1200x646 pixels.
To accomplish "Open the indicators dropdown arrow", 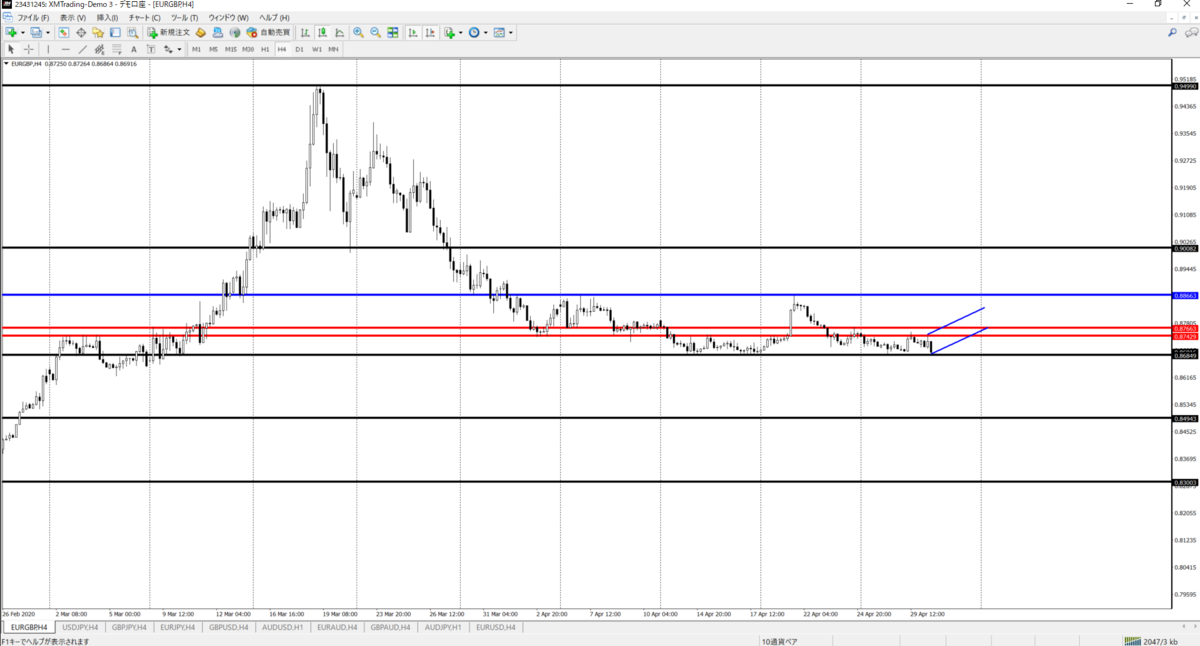I will pyautogui.click(x=461, y=32).
